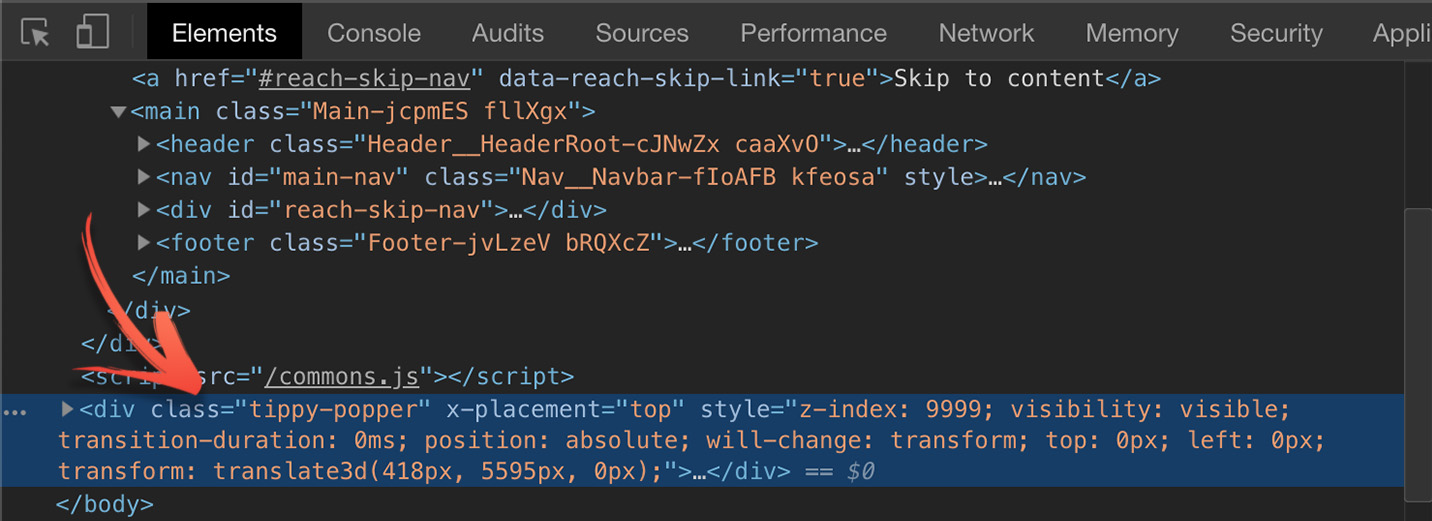Screen dimensions: 1432x521
Task: Open the Performance tab
Action: [813, 33]
